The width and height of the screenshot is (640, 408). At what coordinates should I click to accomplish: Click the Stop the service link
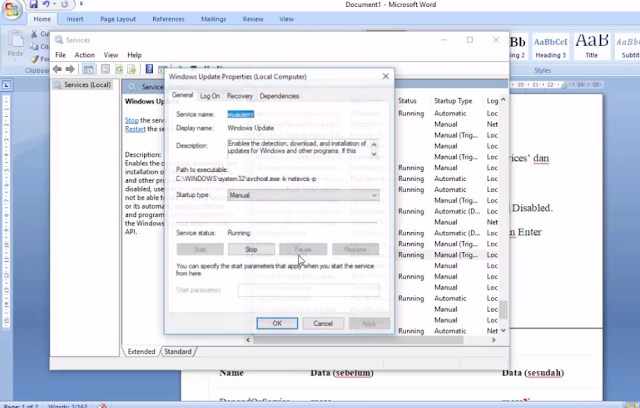(x=132, y=120)
